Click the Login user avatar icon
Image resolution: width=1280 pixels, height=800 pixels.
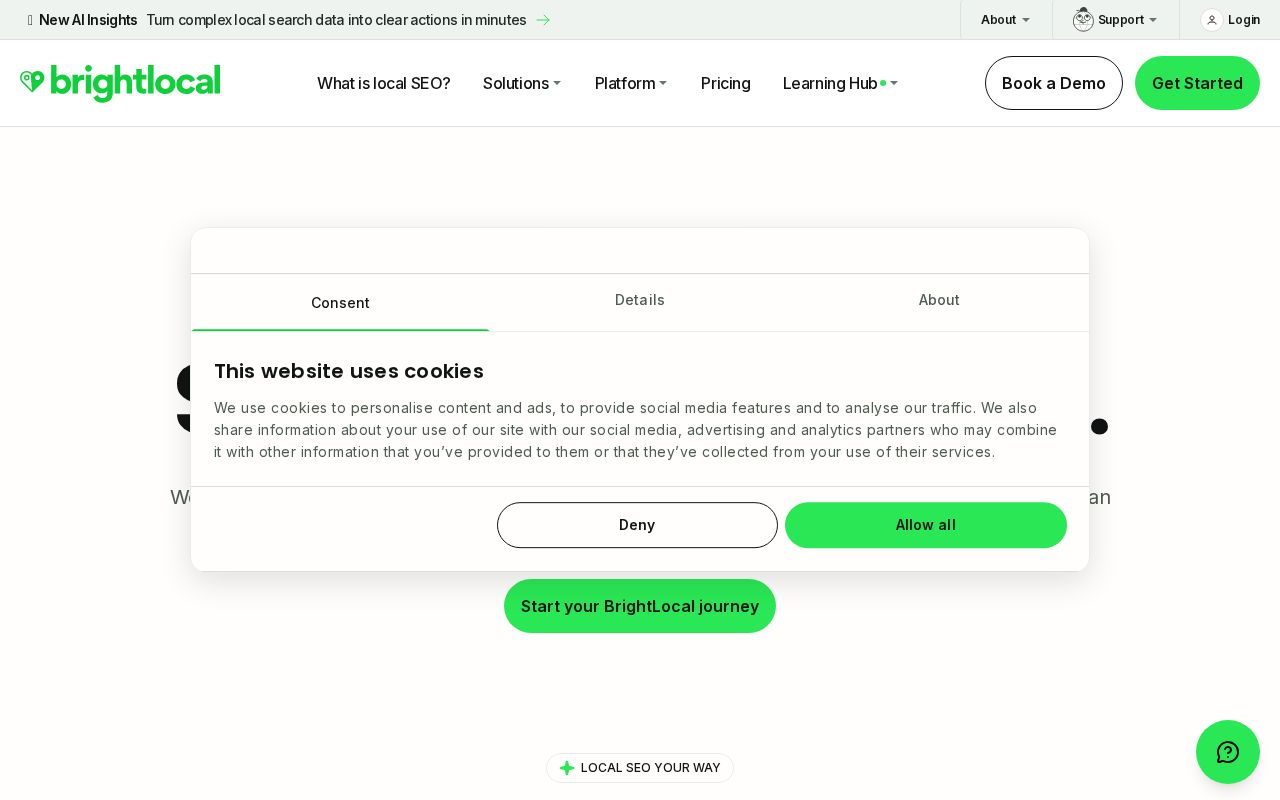coord(1211,20)
